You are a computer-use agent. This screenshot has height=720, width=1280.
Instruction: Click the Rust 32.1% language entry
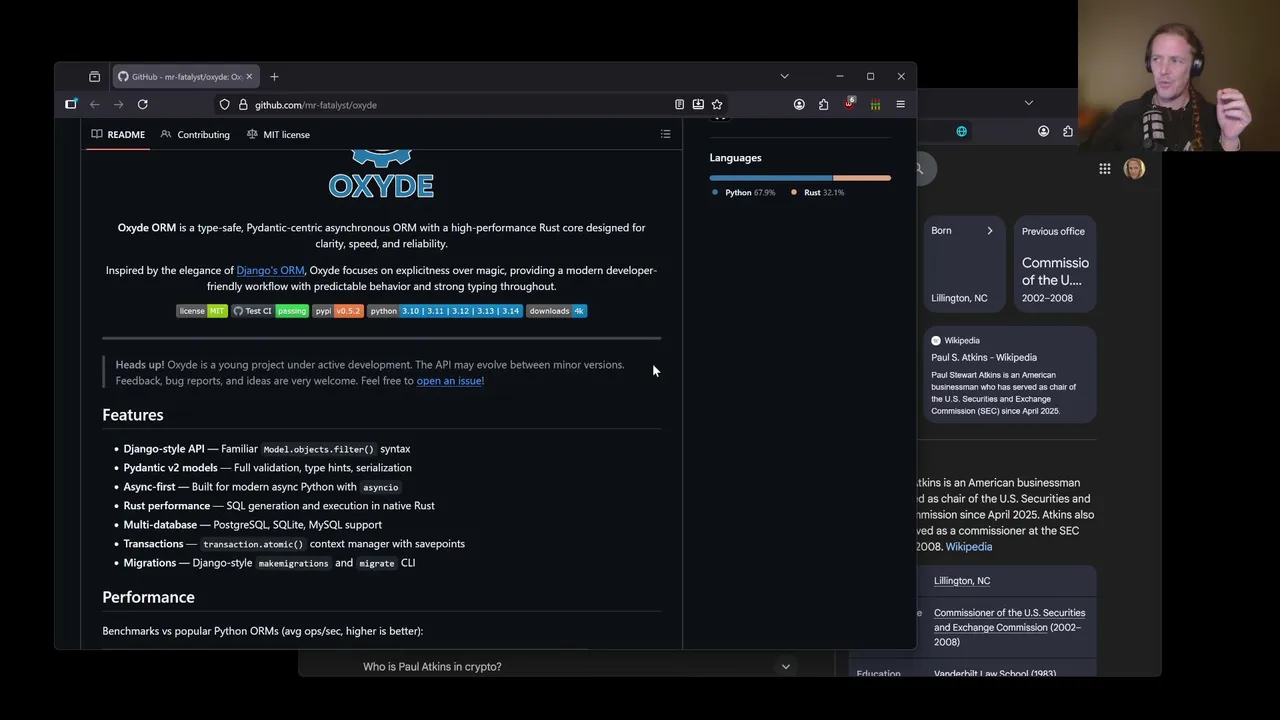(818, 192)
